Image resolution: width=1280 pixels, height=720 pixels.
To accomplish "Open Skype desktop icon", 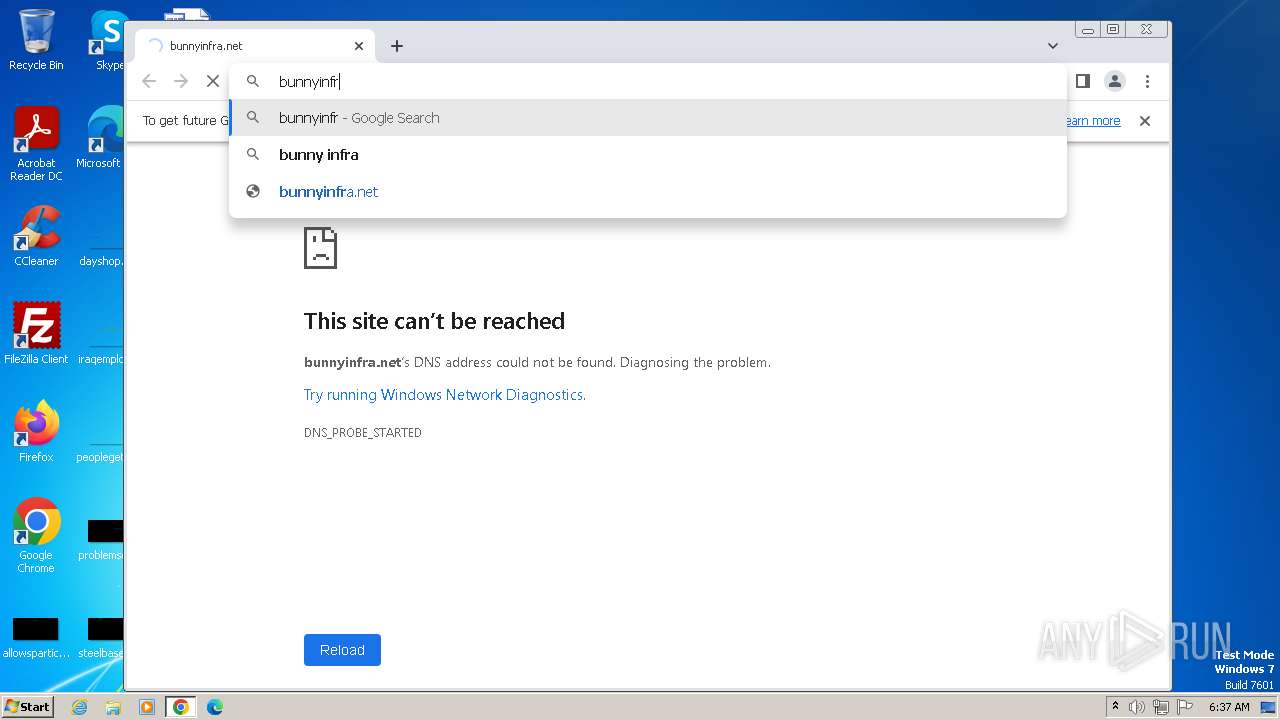I will point(109,40).
